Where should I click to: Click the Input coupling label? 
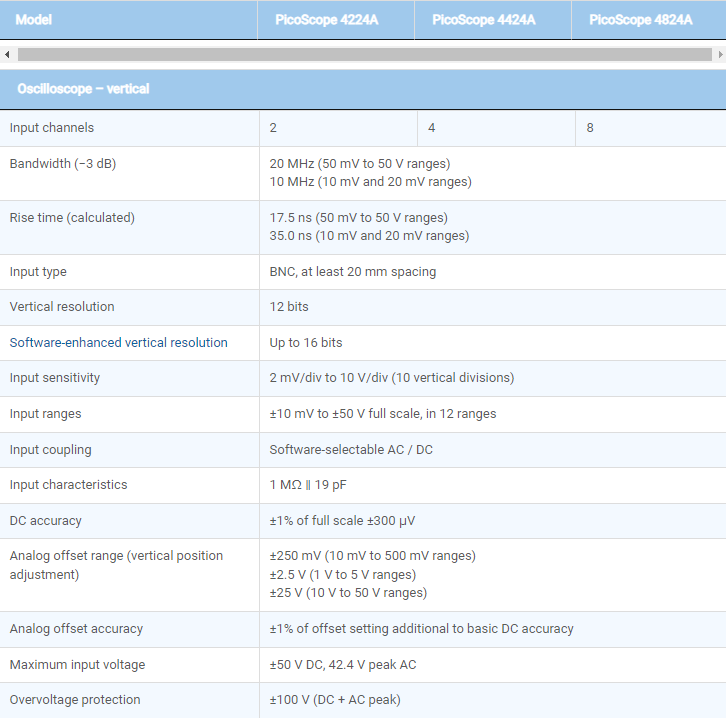[x=50, y=450]
